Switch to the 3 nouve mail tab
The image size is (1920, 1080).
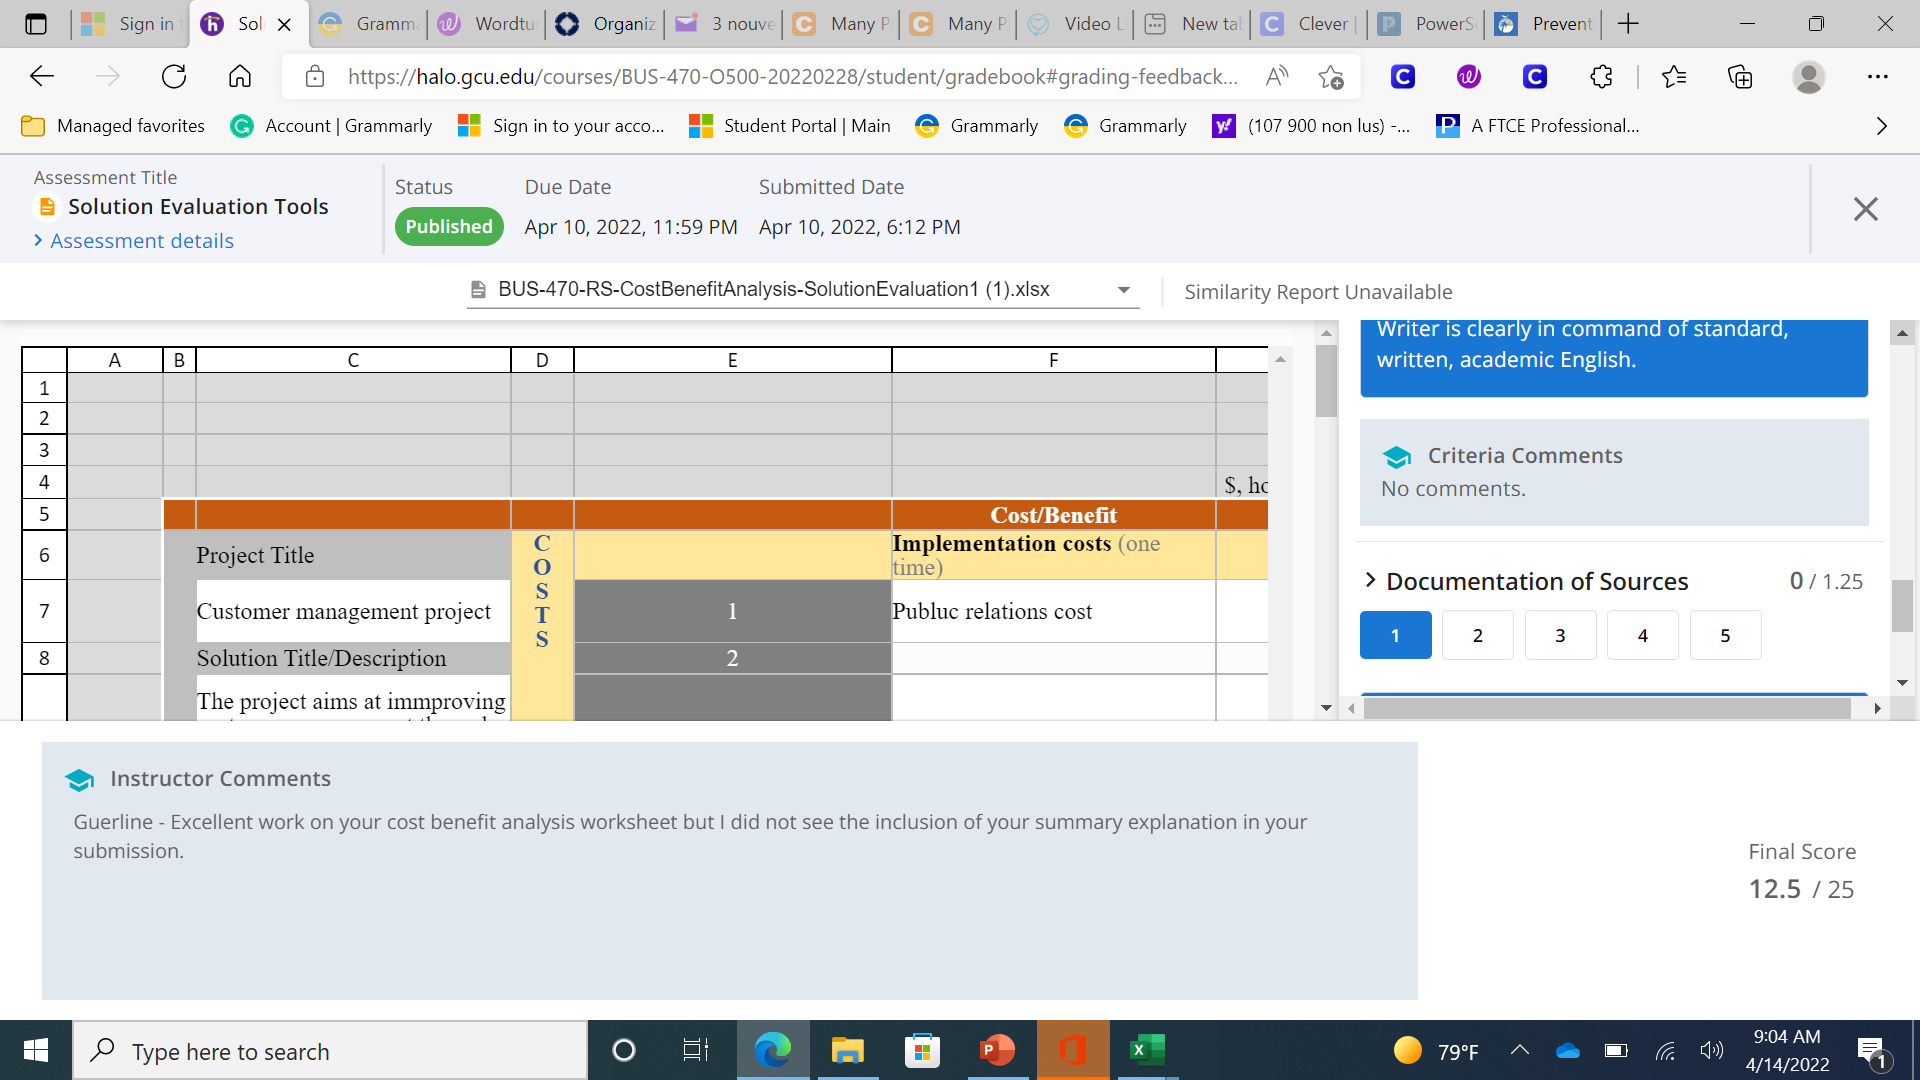[x=724, y=23]
